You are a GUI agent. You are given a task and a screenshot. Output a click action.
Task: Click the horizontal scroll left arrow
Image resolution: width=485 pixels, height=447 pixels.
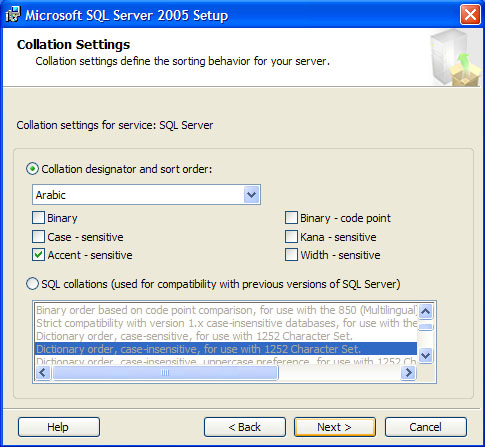[43, 372]
